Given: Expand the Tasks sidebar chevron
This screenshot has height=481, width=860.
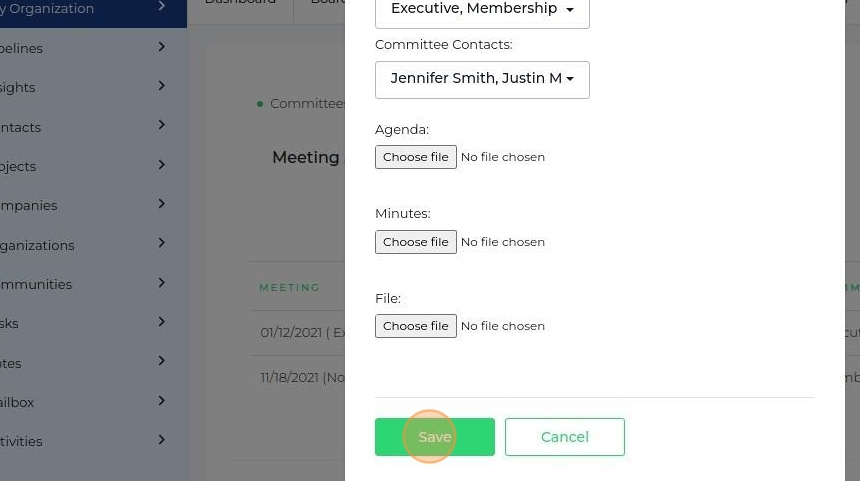Looking at the screenshot, I should (162, 322).
